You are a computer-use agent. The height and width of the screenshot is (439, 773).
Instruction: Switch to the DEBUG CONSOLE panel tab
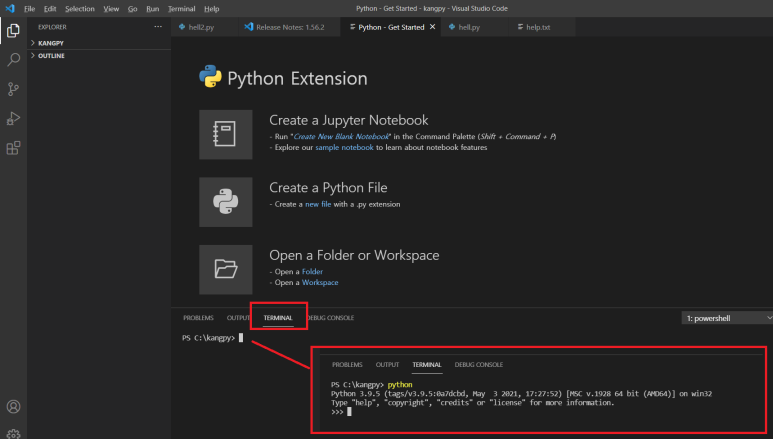click(330, 318)
